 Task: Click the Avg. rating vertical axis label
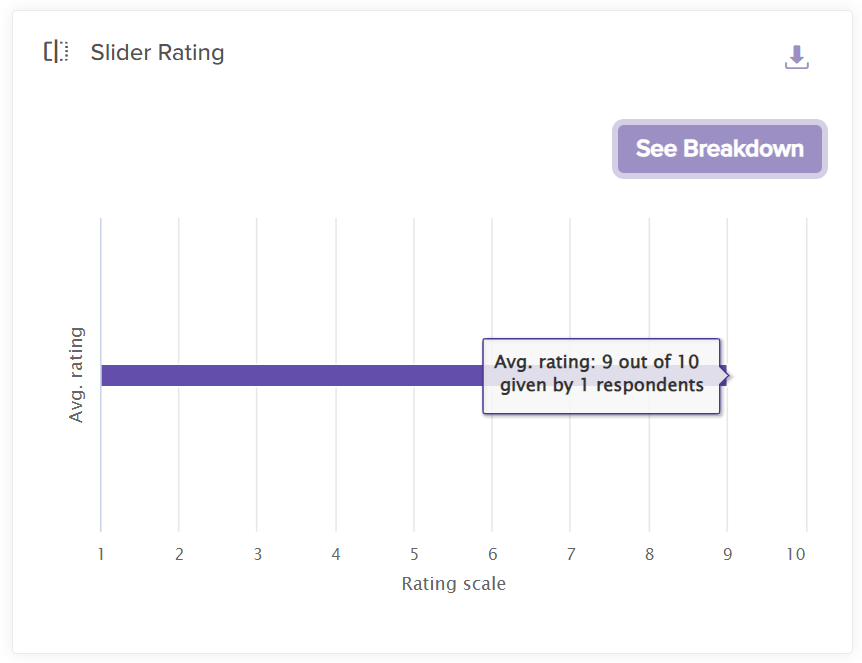(77, 375)
